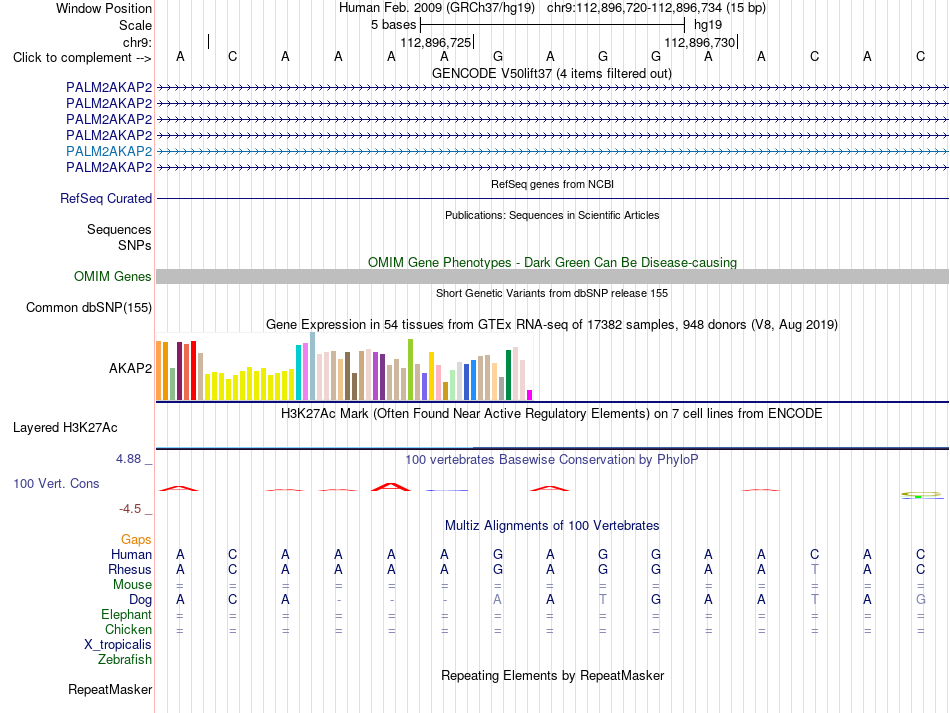Image resolution: width=950 pixels, height=713 pixels.
Task: Click the RefSeq Curated intron line
Action: pos(552,198)
